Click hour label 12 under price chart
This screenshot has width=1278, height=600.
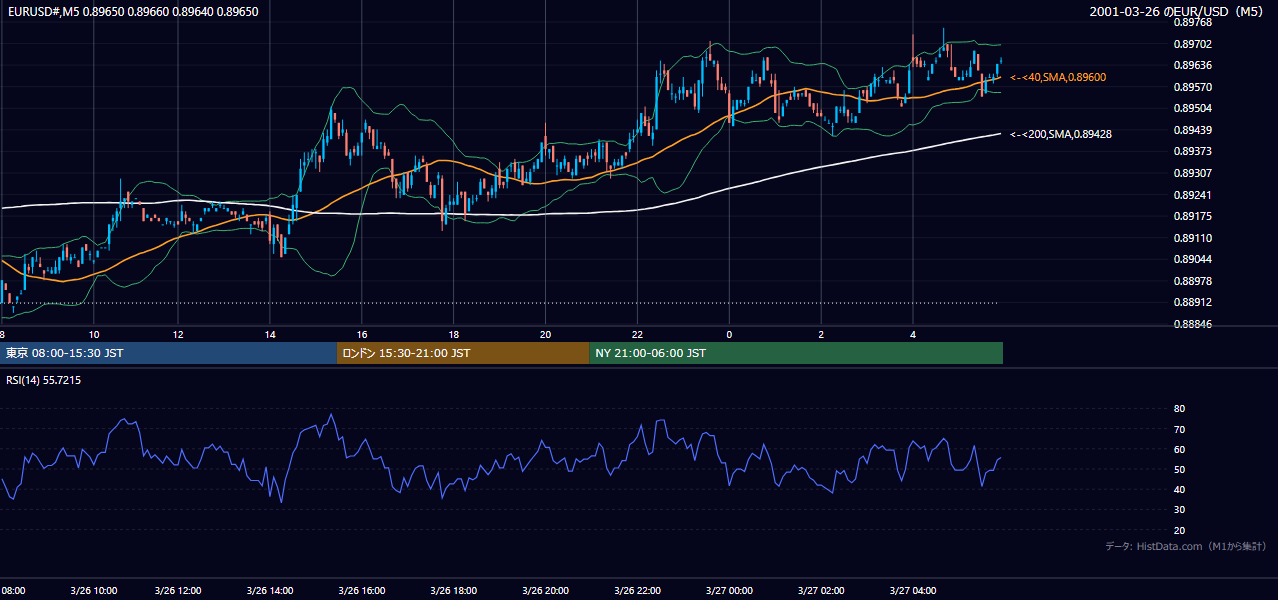(177, 334)
